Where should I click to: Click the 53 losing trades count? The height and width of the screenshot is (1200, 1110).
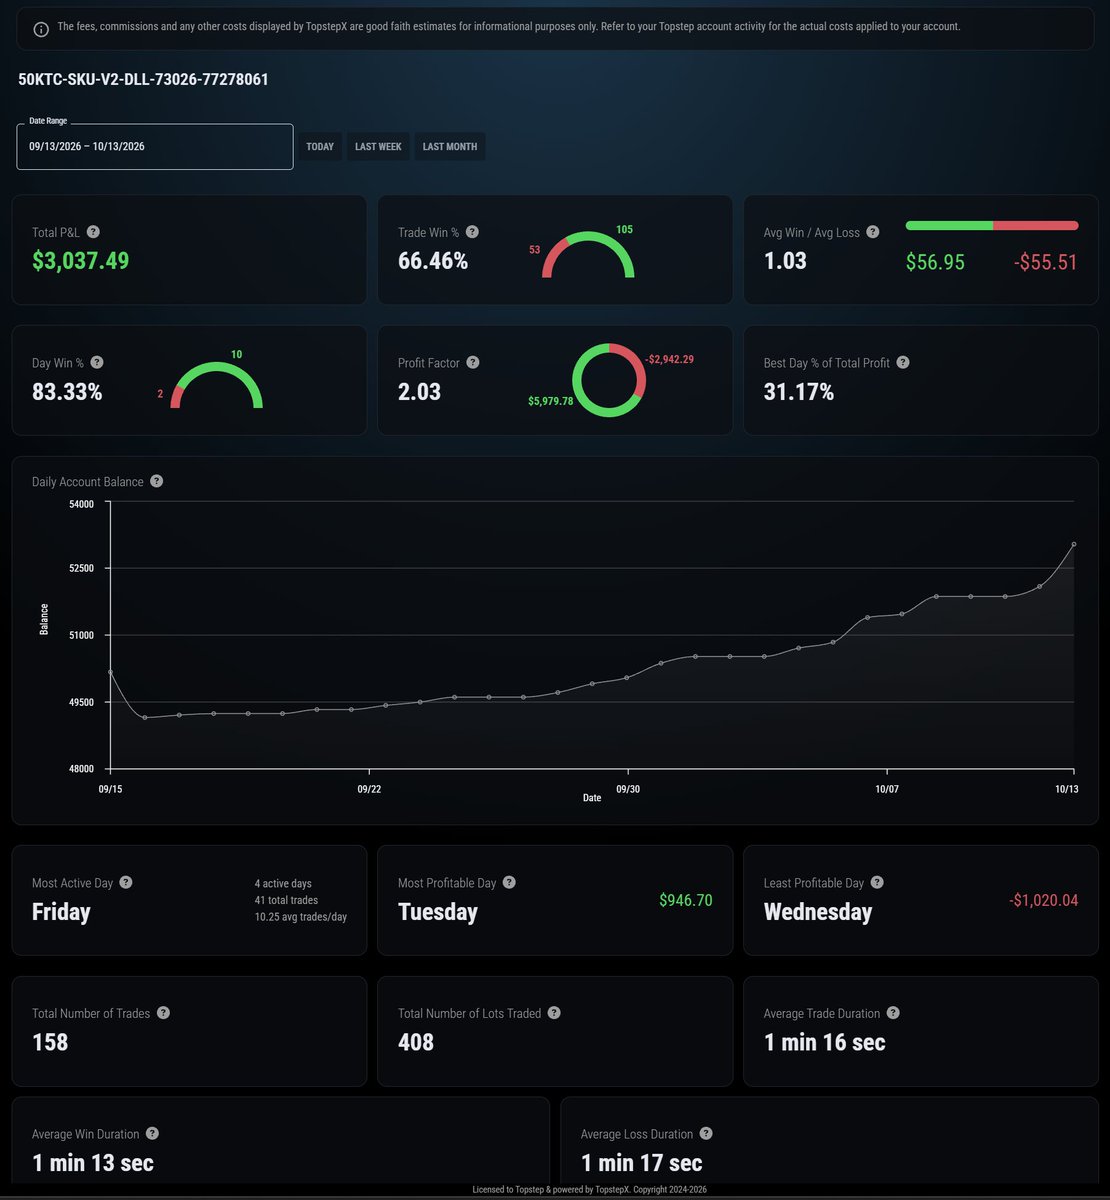tap(535, 250)
